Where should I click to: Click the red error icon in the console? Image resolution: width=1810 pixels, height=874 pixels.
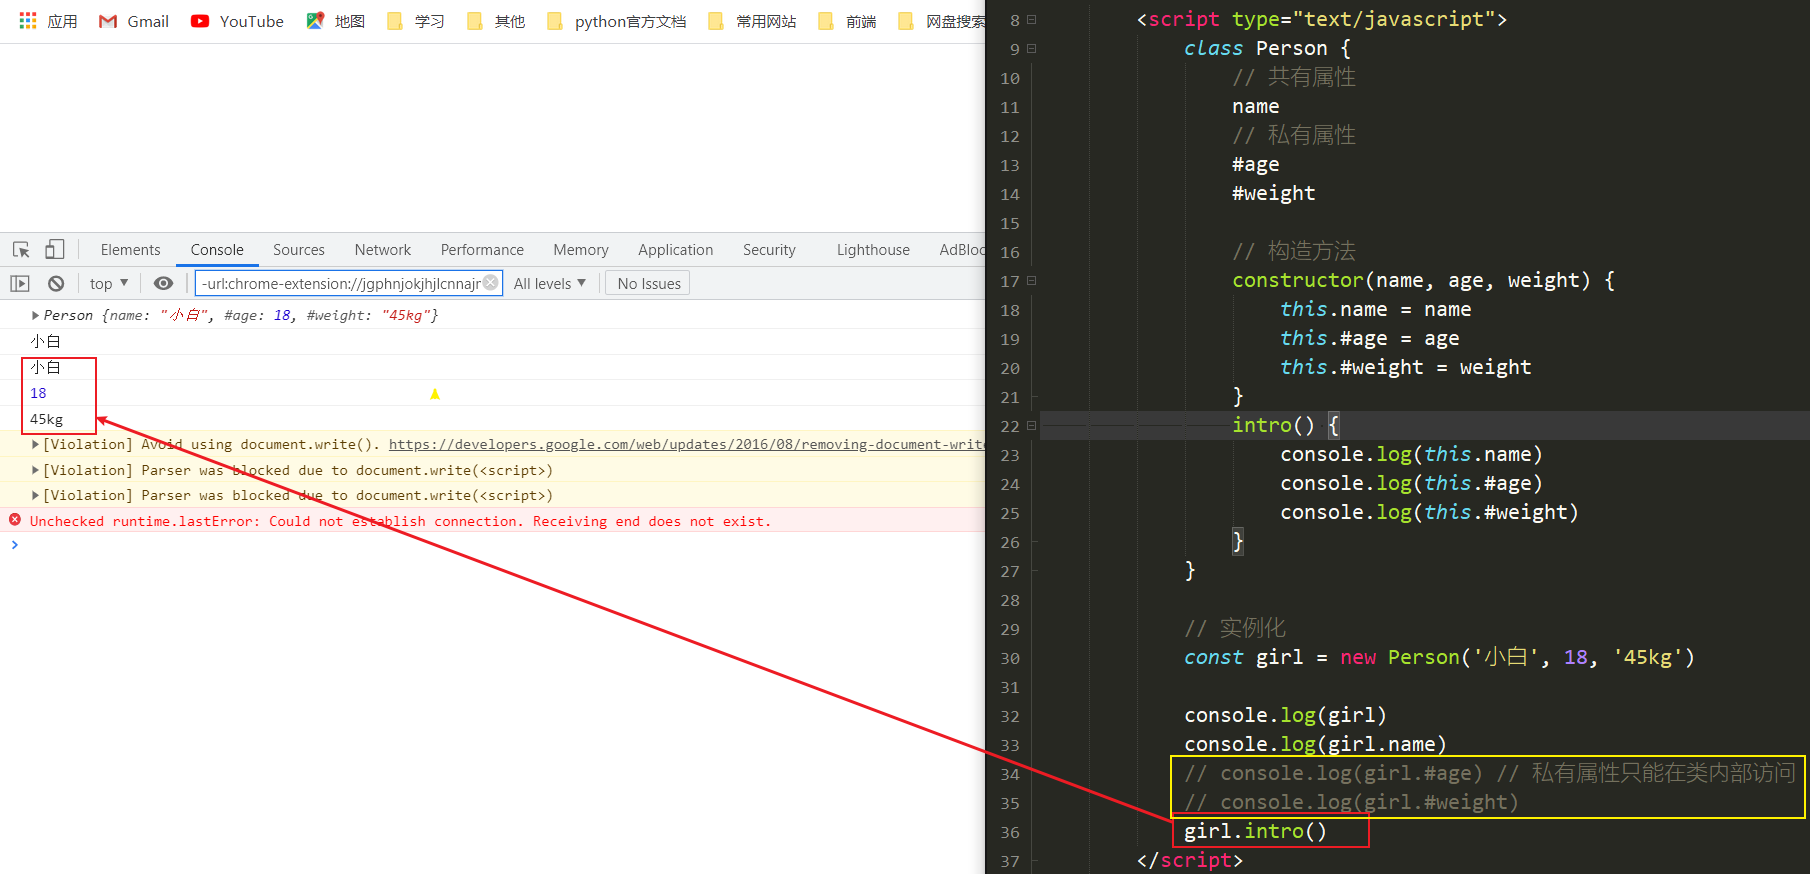click(x=15, y=520)
